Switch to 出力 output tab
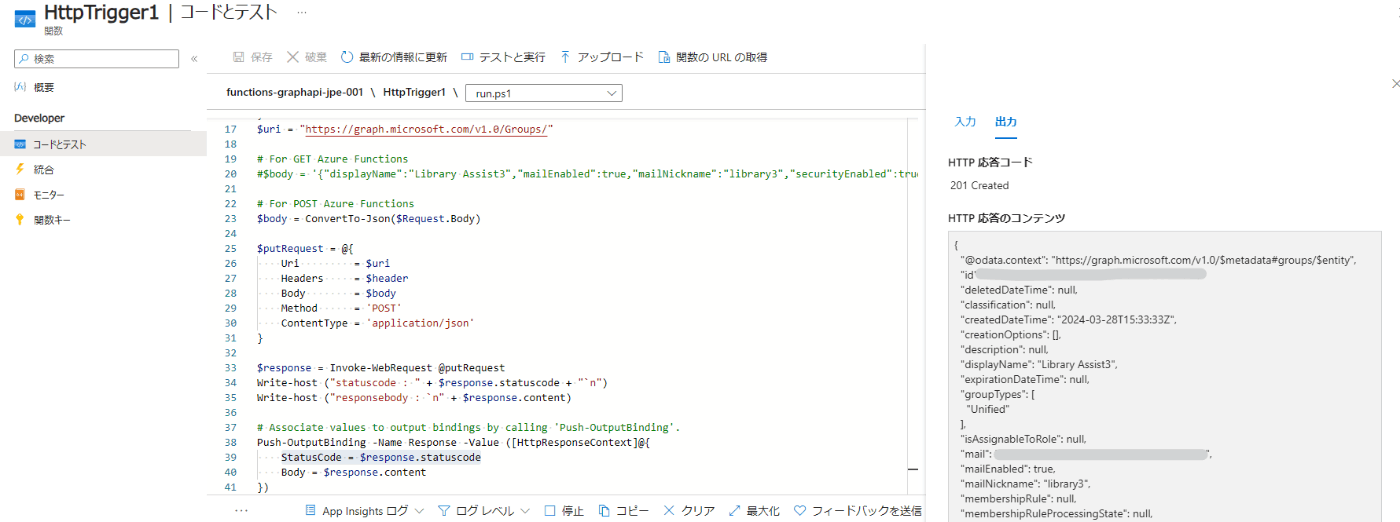The image size is (1400, 522). (x=1006, y=122)
